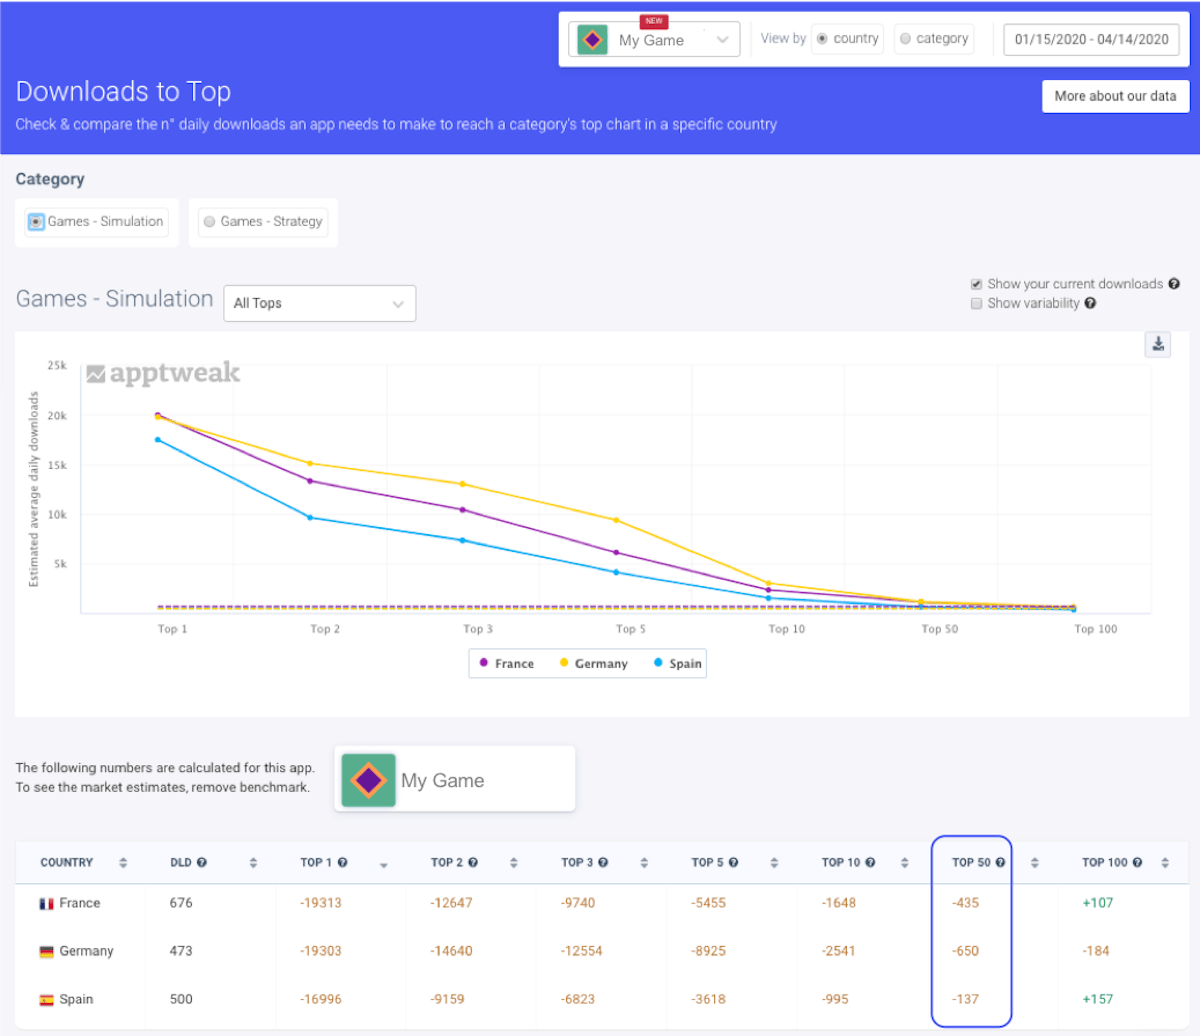Open the All Tops dropdown
Viewport: 1200px width, 1036px height.
(x=319, y=303)
